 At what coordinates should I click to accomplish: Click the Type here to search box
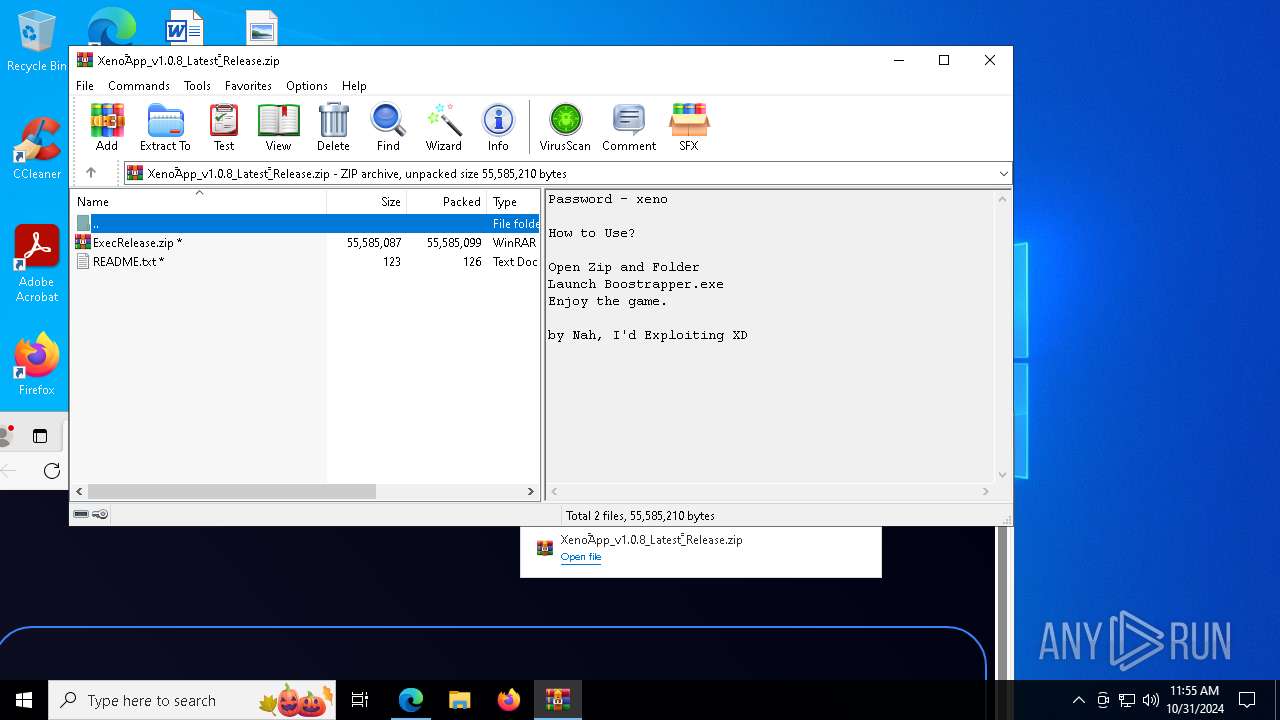click(192, 700)
